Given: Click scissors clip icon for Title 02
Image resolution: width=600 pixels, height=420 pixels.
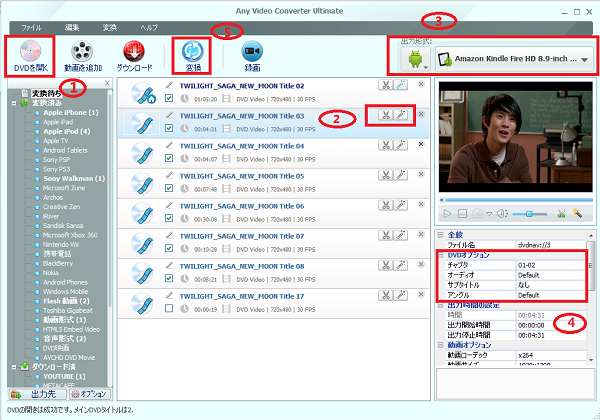Looking at the screenshot, I should (x=386, y=85).
